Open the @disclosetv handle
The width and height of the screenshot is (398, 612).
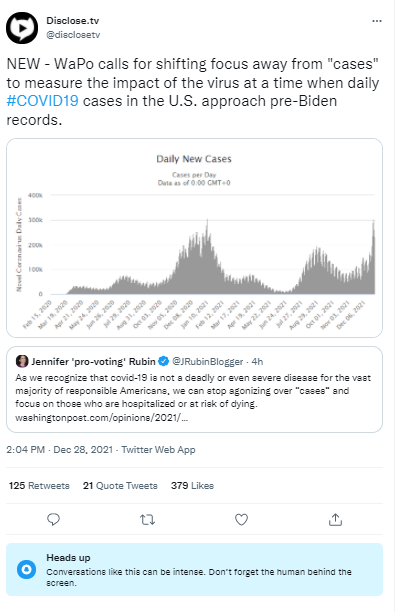tap(73, 35)
